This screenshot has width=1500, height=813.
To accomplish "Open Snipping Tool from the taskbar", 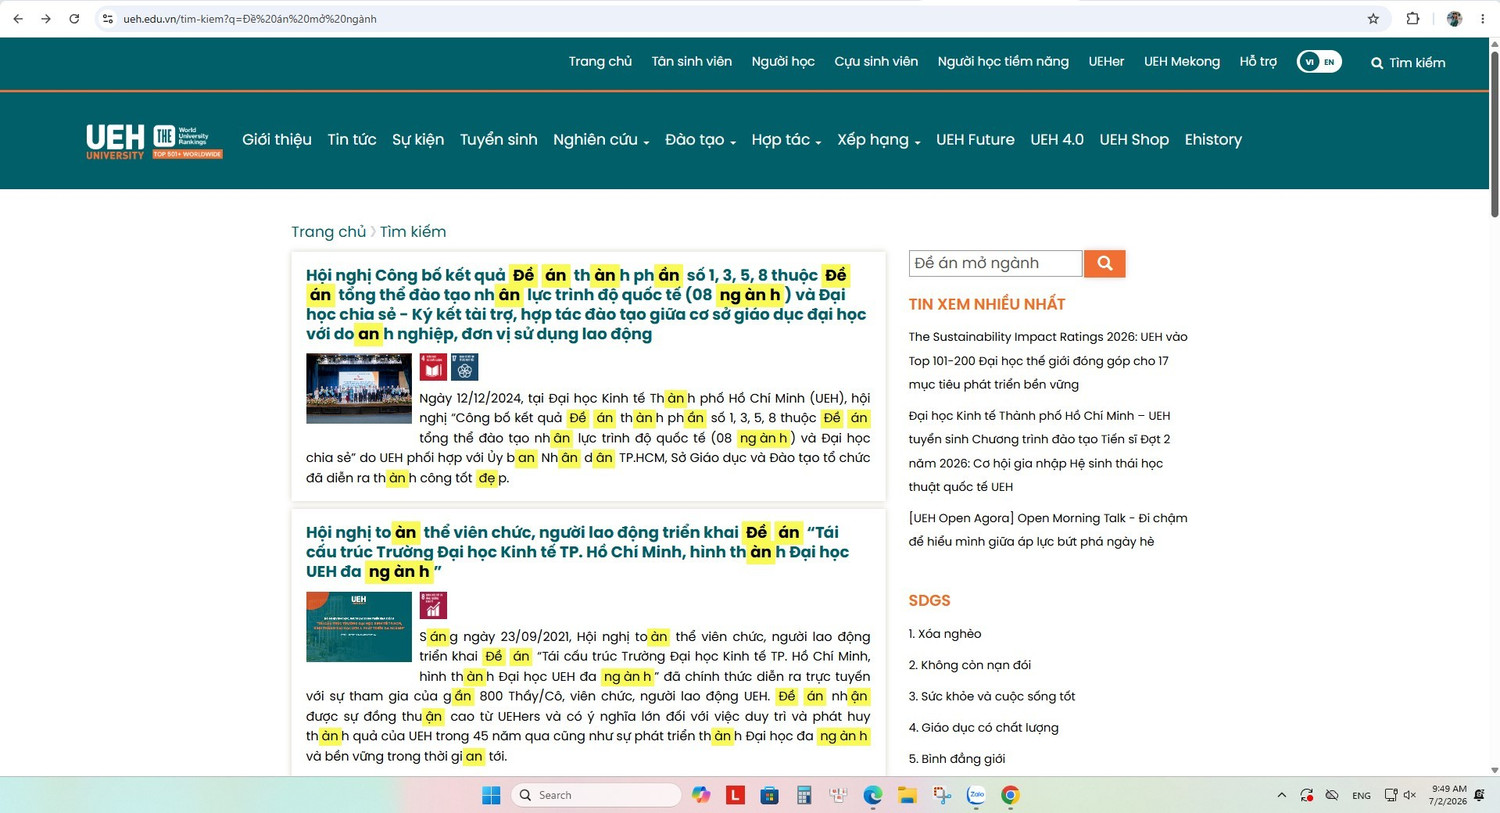I will click(941, 795).
